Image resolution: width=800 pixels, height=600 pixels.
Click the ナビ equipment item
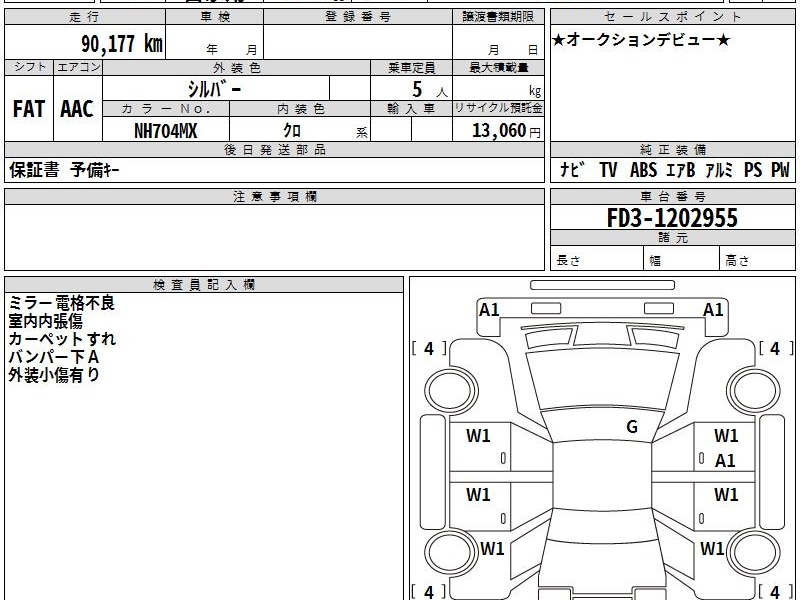571,170
